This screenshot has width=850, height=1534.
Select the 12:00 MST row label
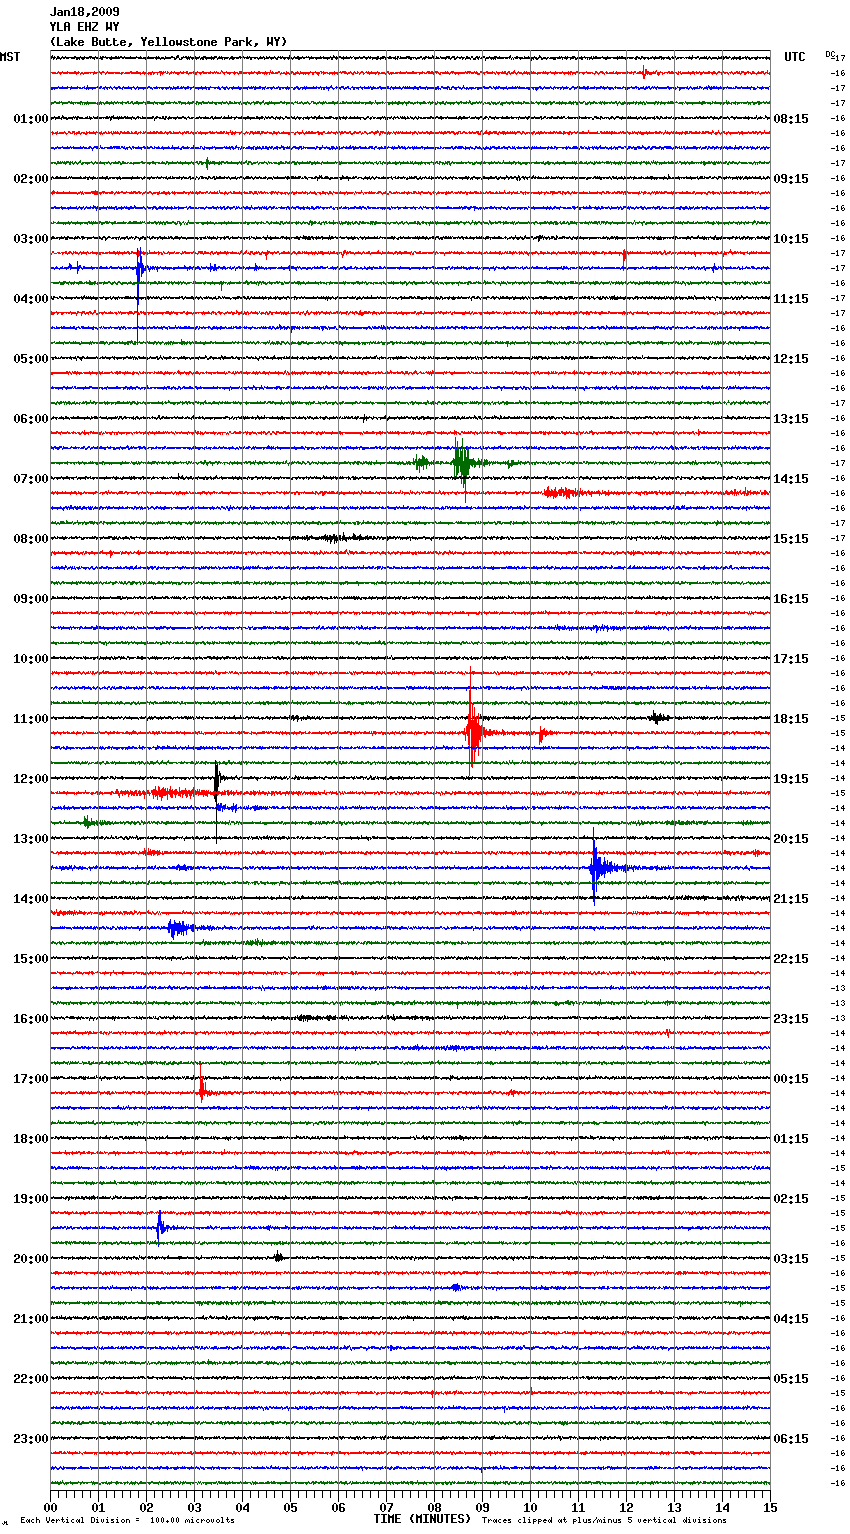tap(30, 779)
